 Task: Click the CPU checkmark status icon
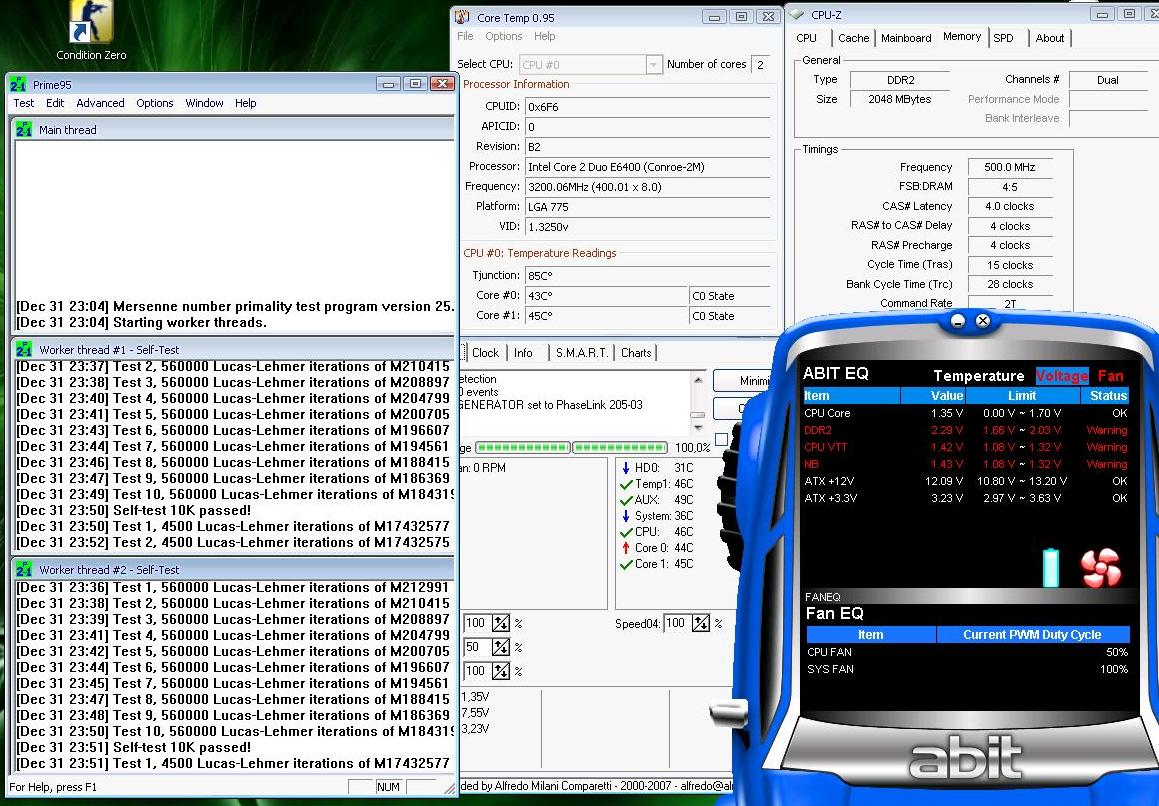coord(625,532)
